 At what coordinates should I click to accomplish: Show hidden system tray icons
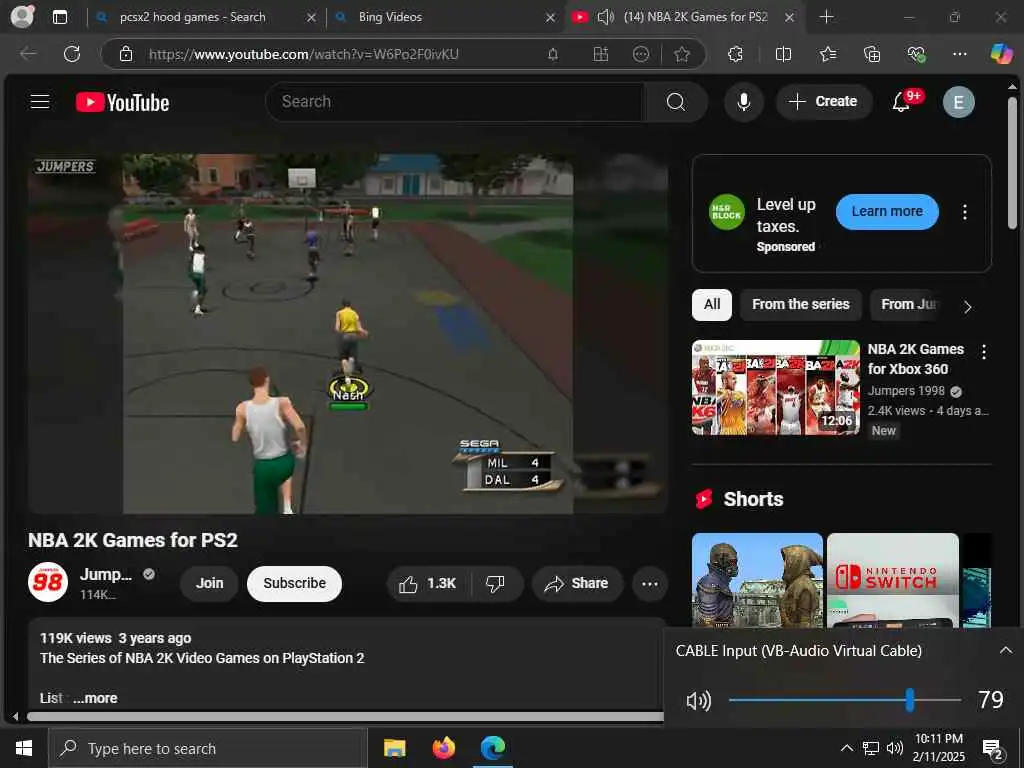pyautogui.click(x=846, y=748)
